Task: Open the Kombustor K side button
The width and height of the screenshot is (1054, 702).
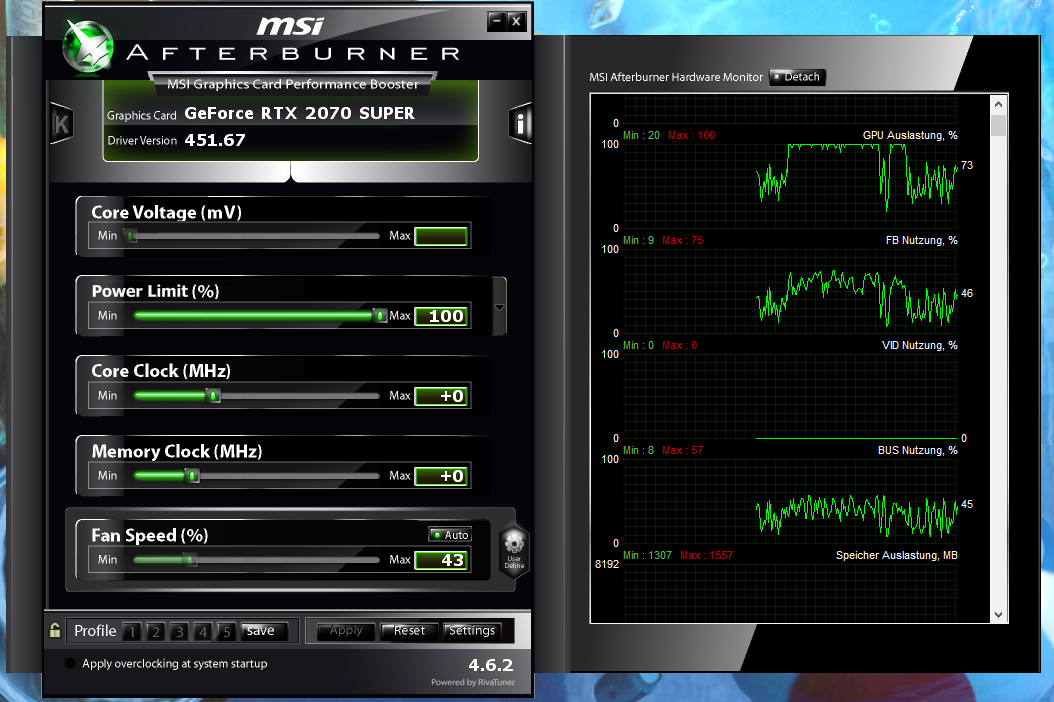Action: coord(61,124)
